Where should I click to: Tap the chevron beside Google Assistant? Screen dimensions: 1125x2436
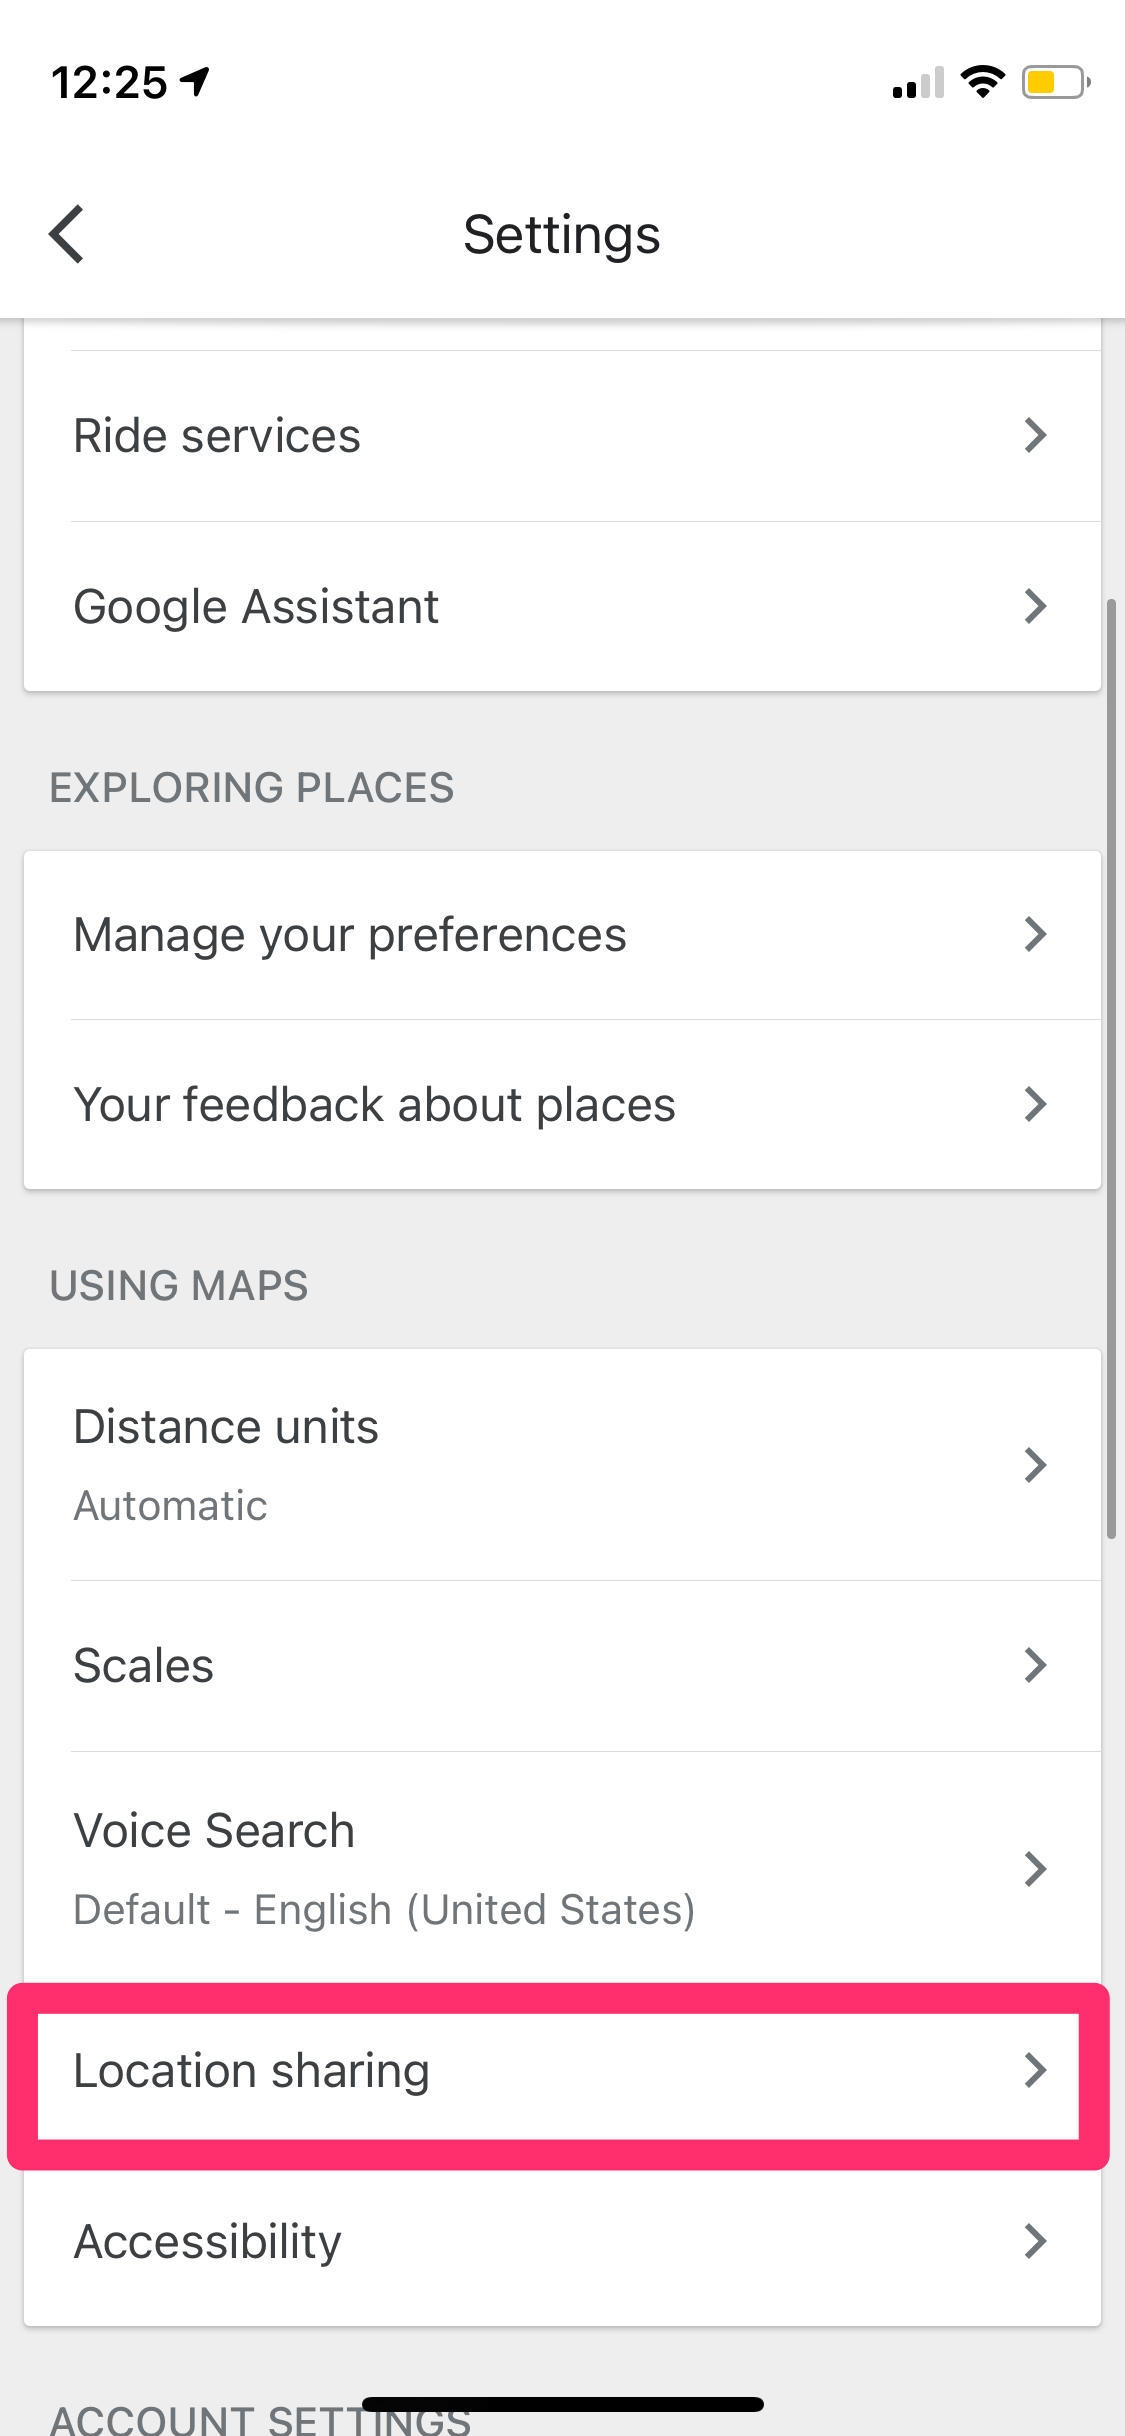(x=1035, y=606)
